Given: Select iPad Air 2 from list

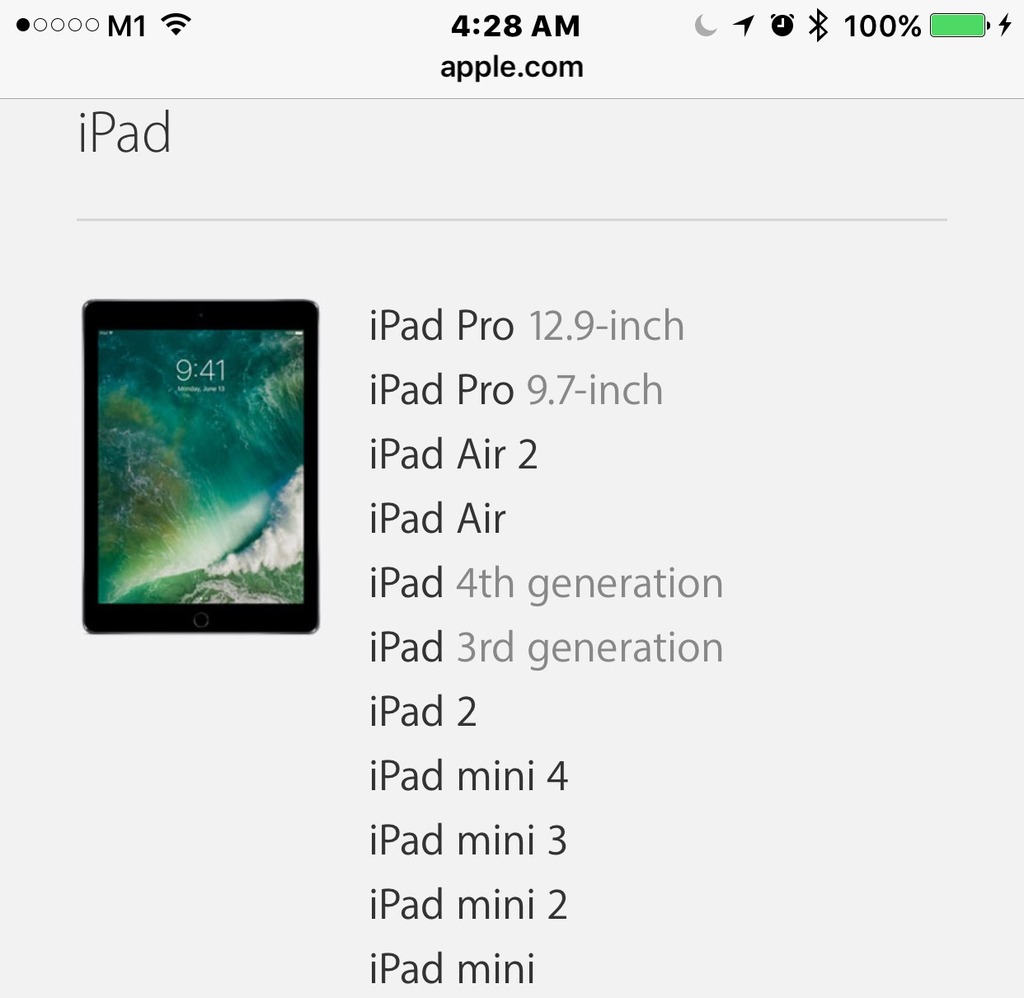Looking at the screenshot, I should (x=453, y=454).
